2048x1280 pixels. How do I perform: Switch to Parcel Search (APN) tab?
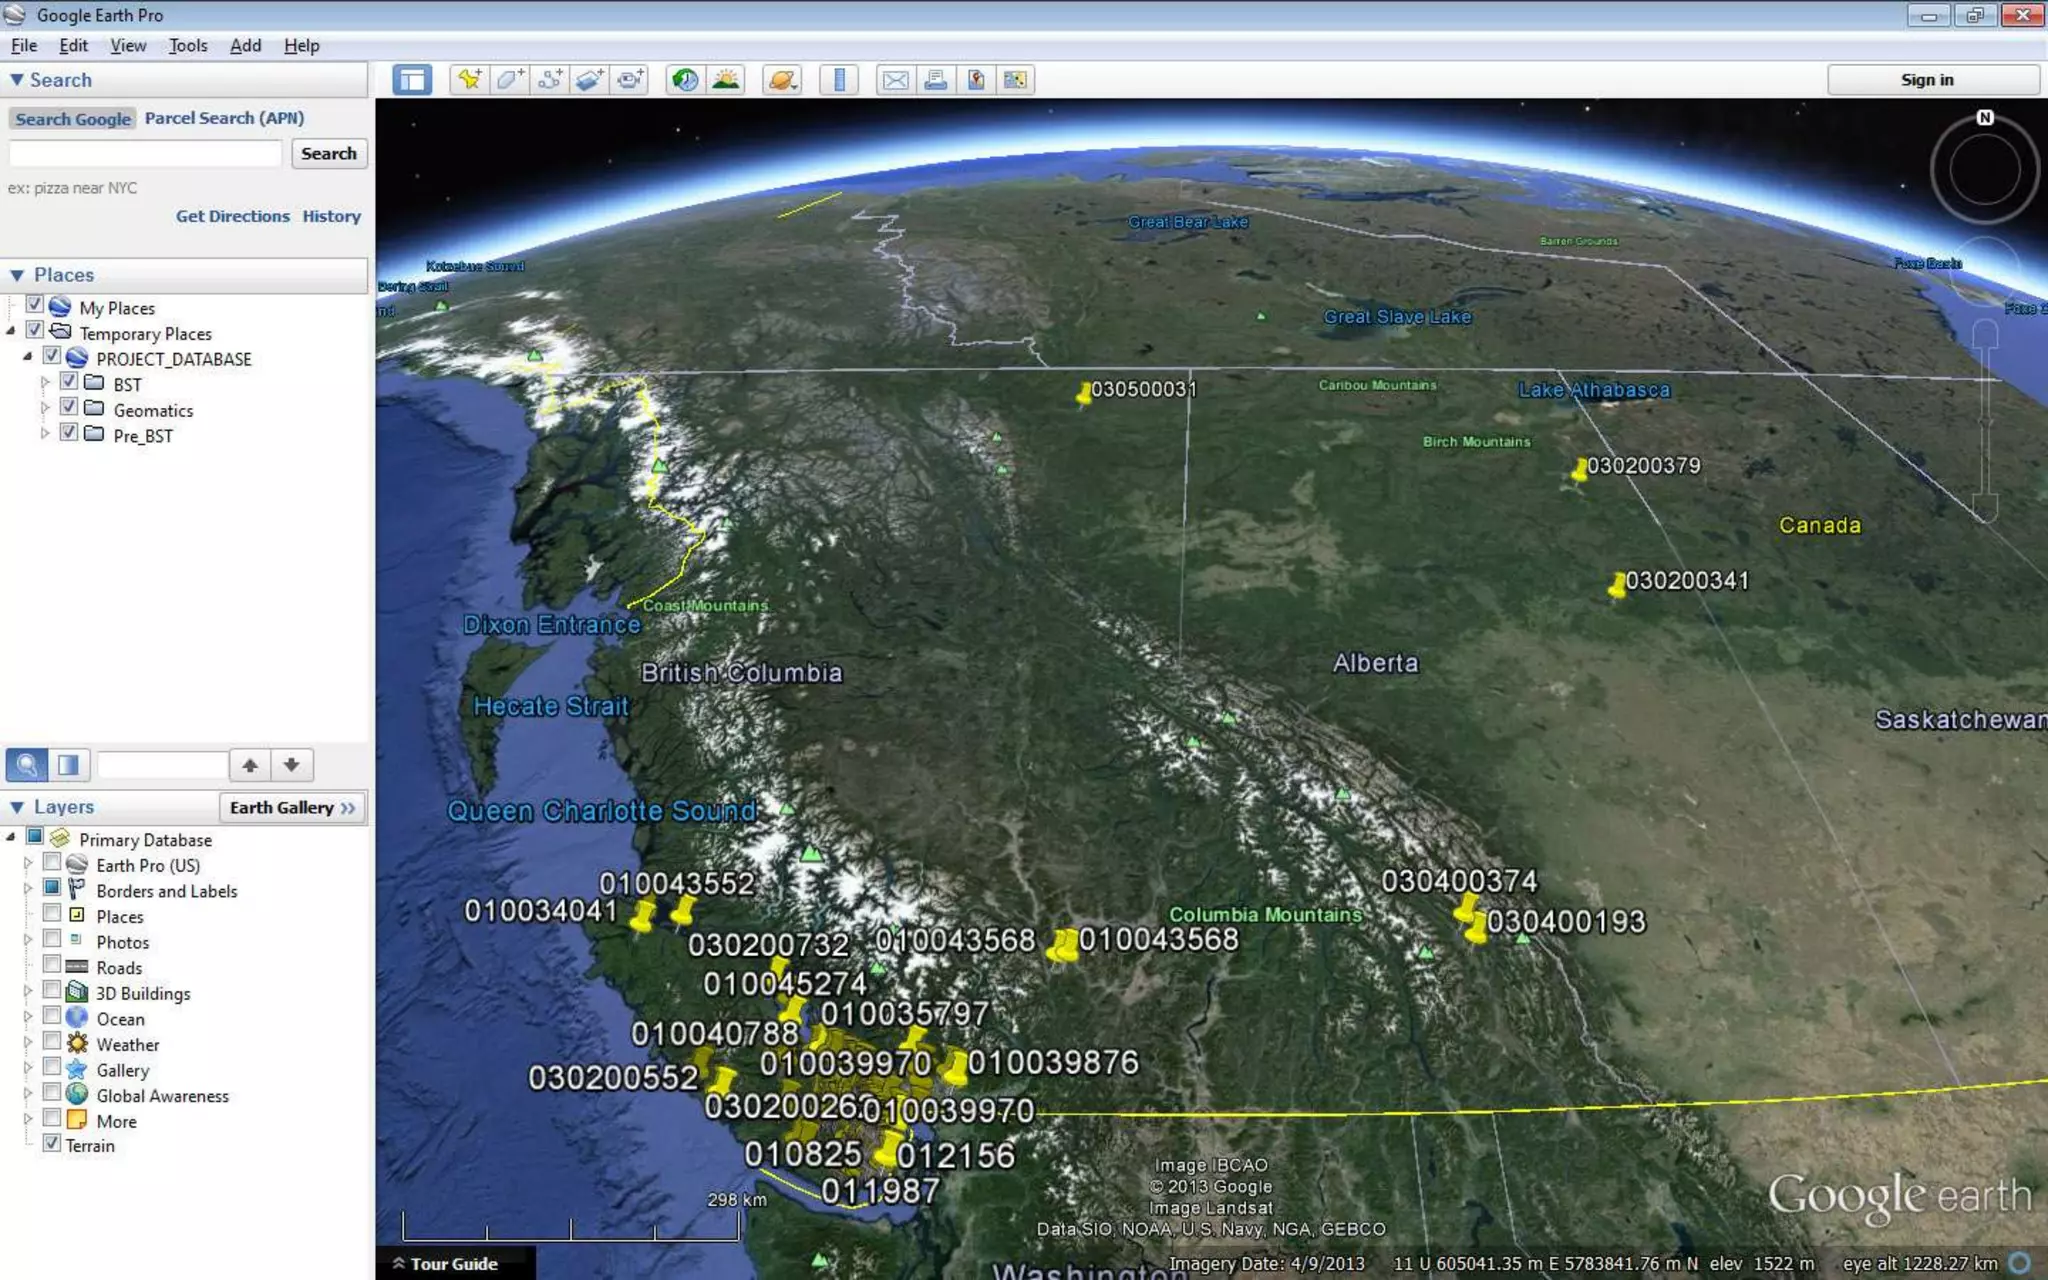point(224,118)
